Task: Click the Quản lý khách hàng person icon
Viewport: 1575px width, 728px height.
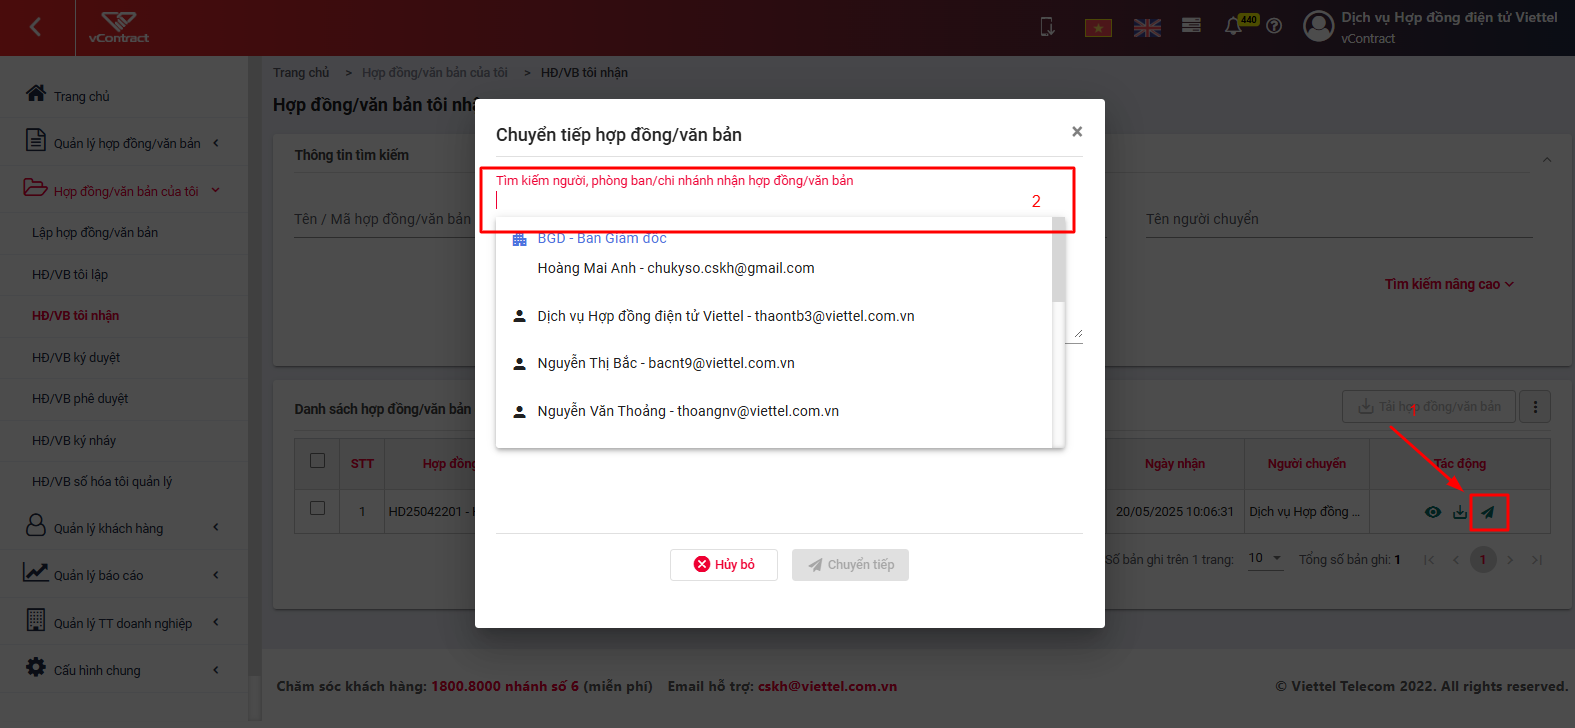Action: click(36, 525)
